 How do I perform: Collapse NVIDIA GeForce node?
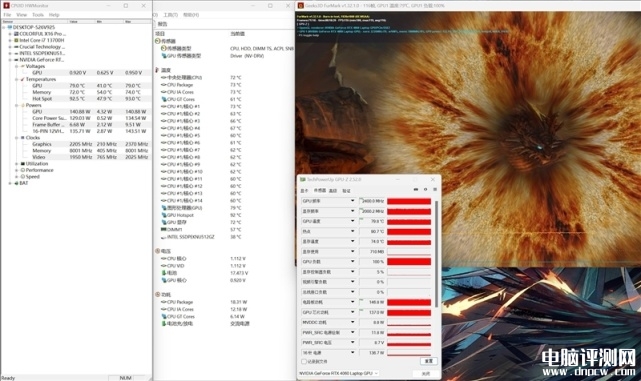[10, 60]
